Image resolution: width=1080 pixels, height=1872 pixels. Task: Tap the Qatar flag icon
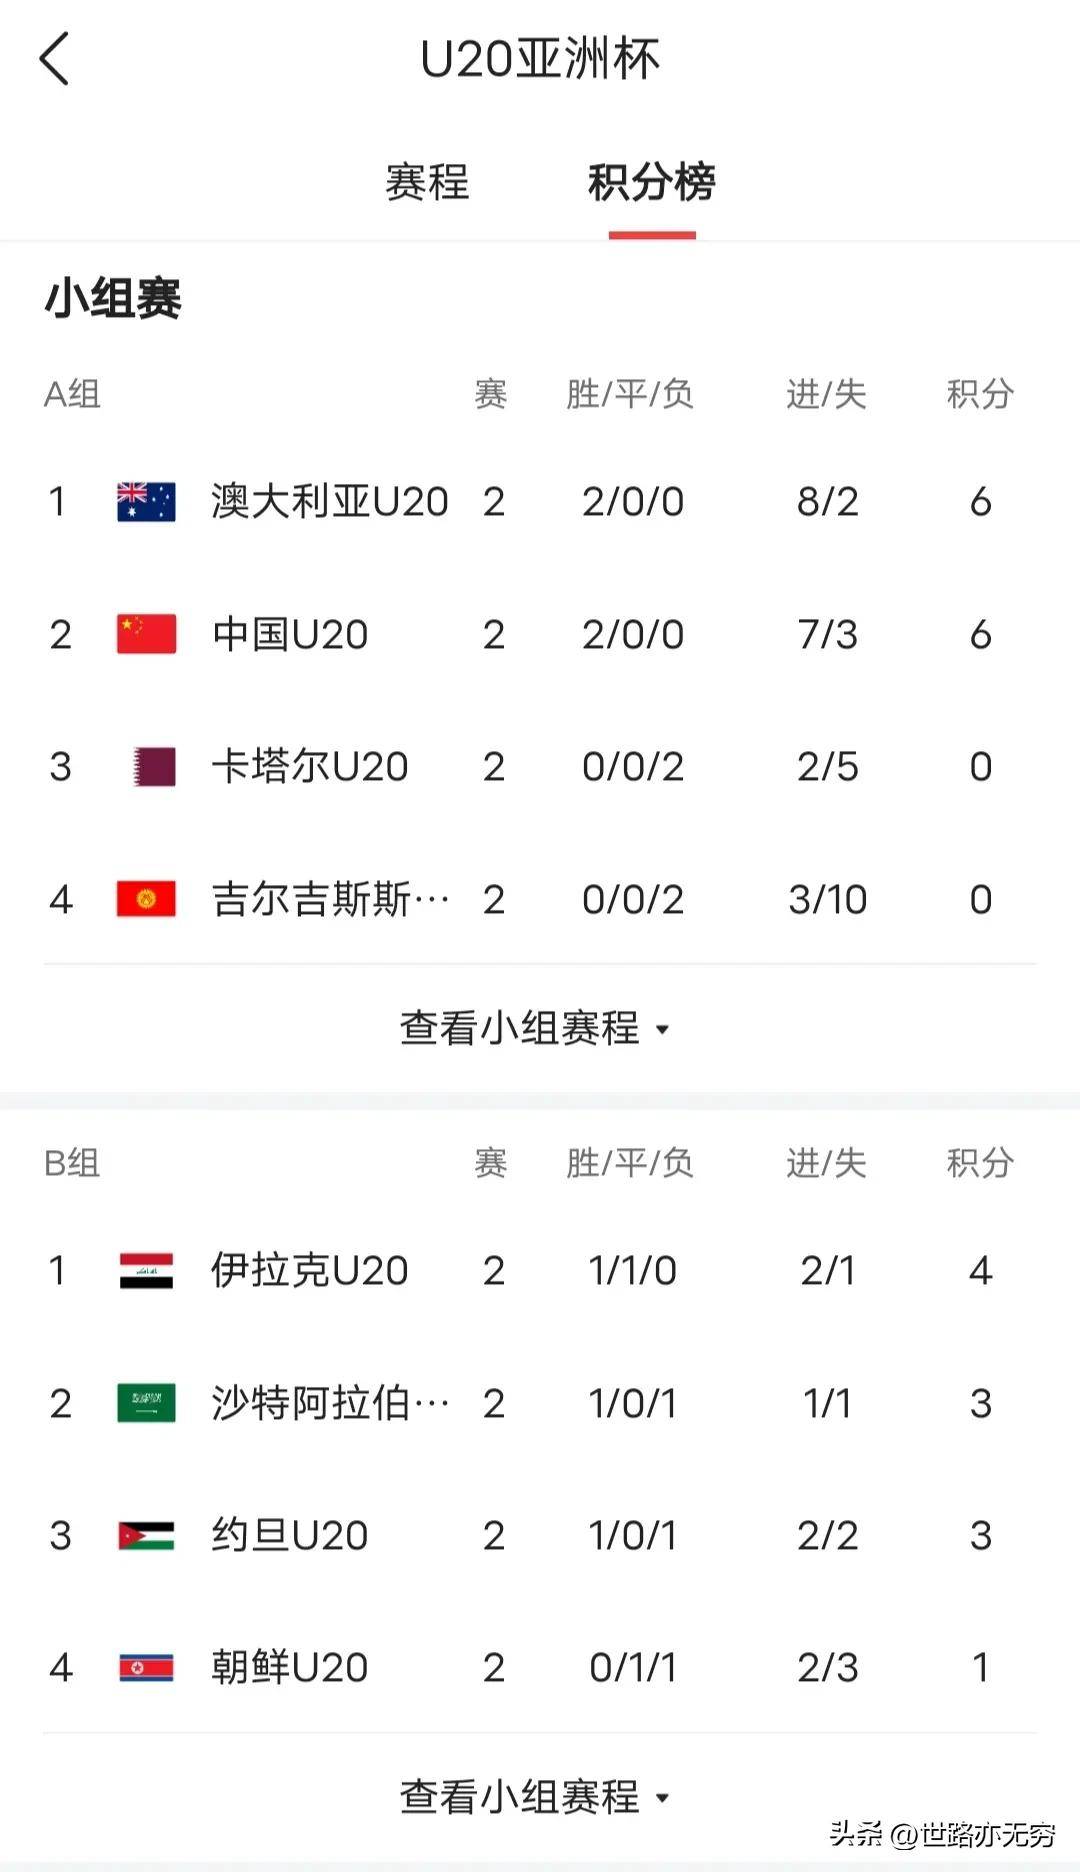click(x=154, y=767)
